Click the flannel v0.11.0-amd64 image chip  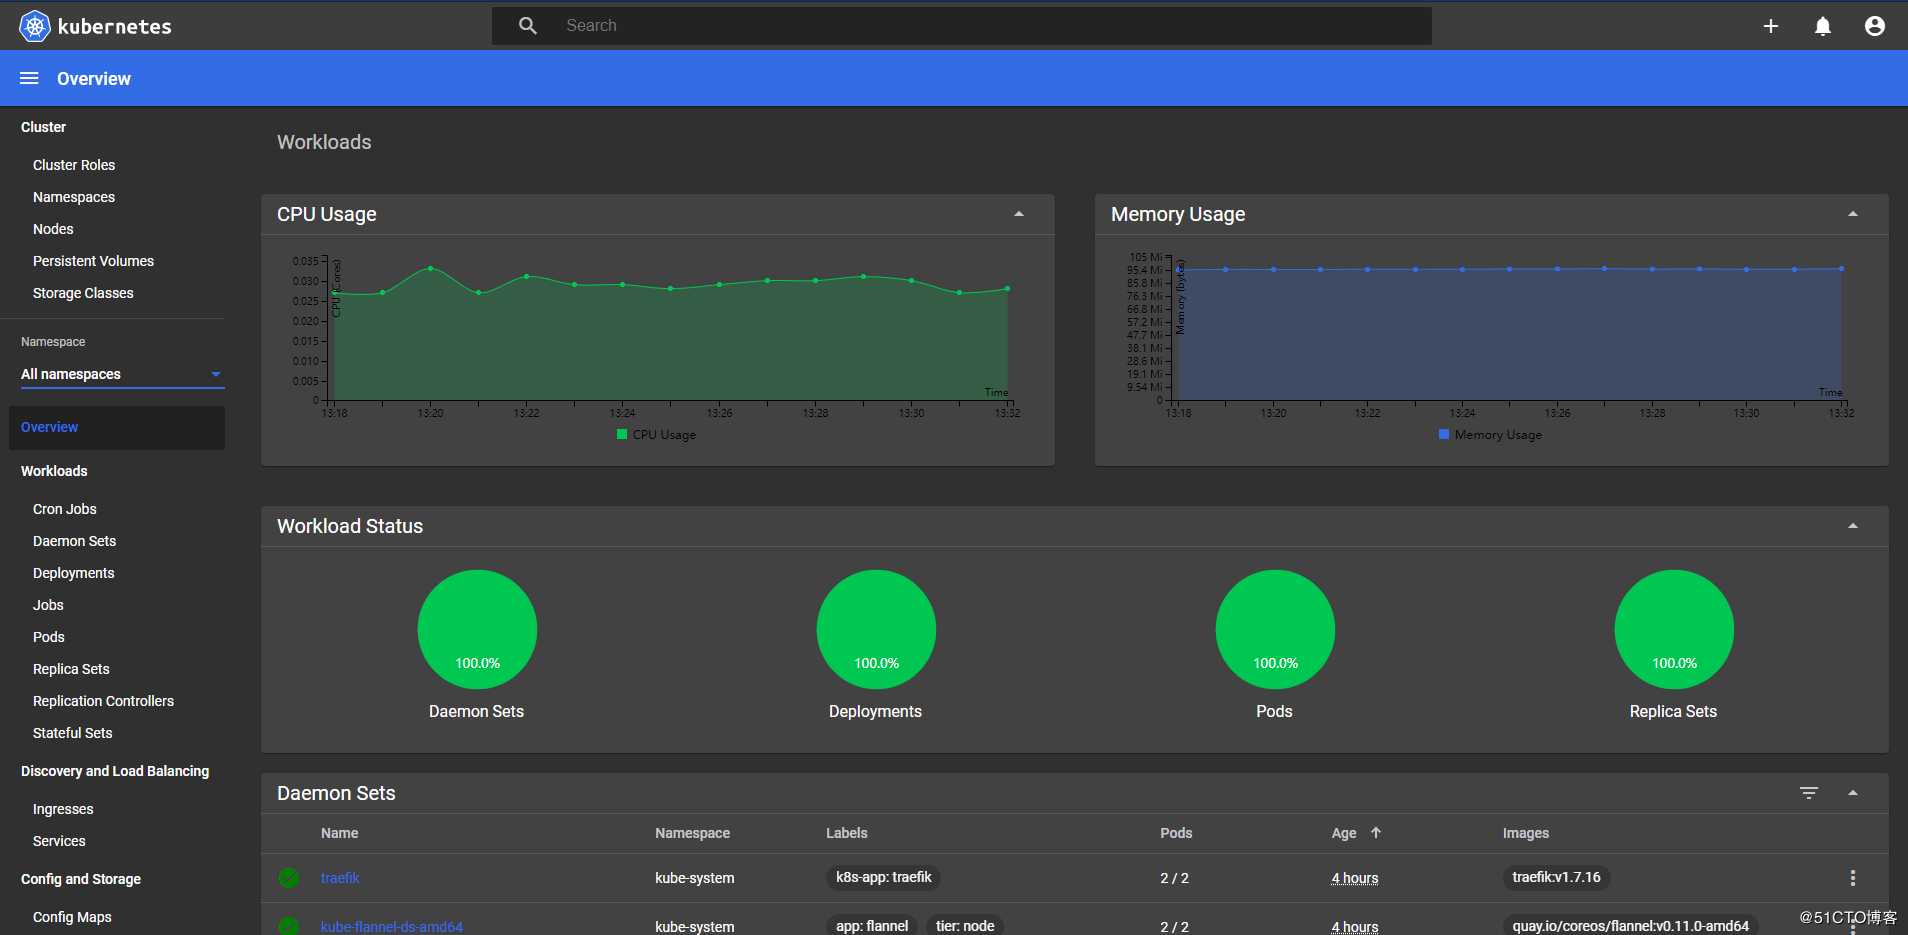pos(1630,926)
